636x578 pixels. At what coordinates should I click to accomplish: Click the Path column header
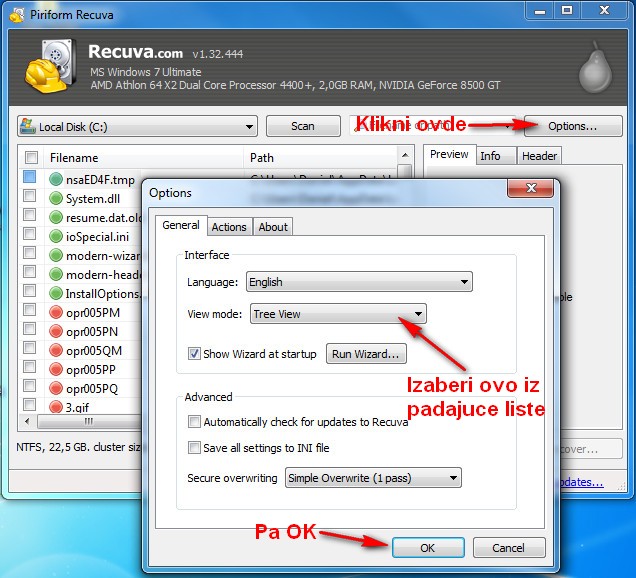[x=321, y=157]
